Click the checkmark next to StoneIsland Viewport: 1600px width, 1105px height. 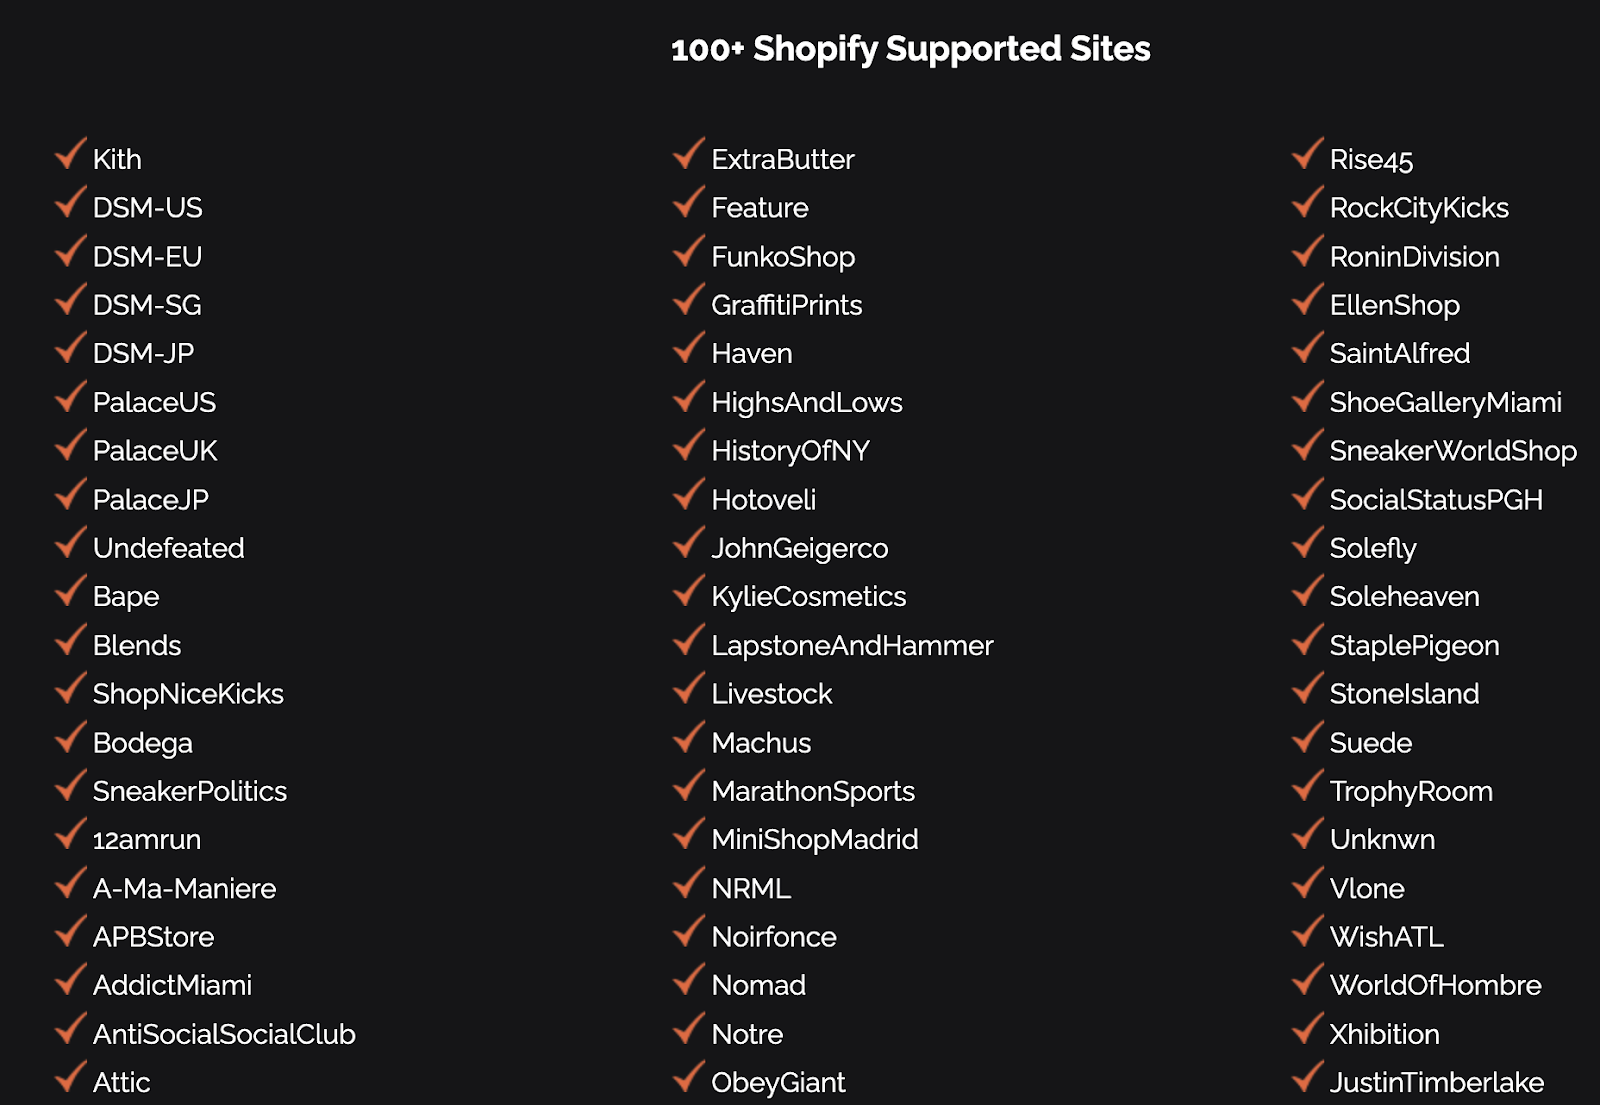click(x=1308, y=689)
